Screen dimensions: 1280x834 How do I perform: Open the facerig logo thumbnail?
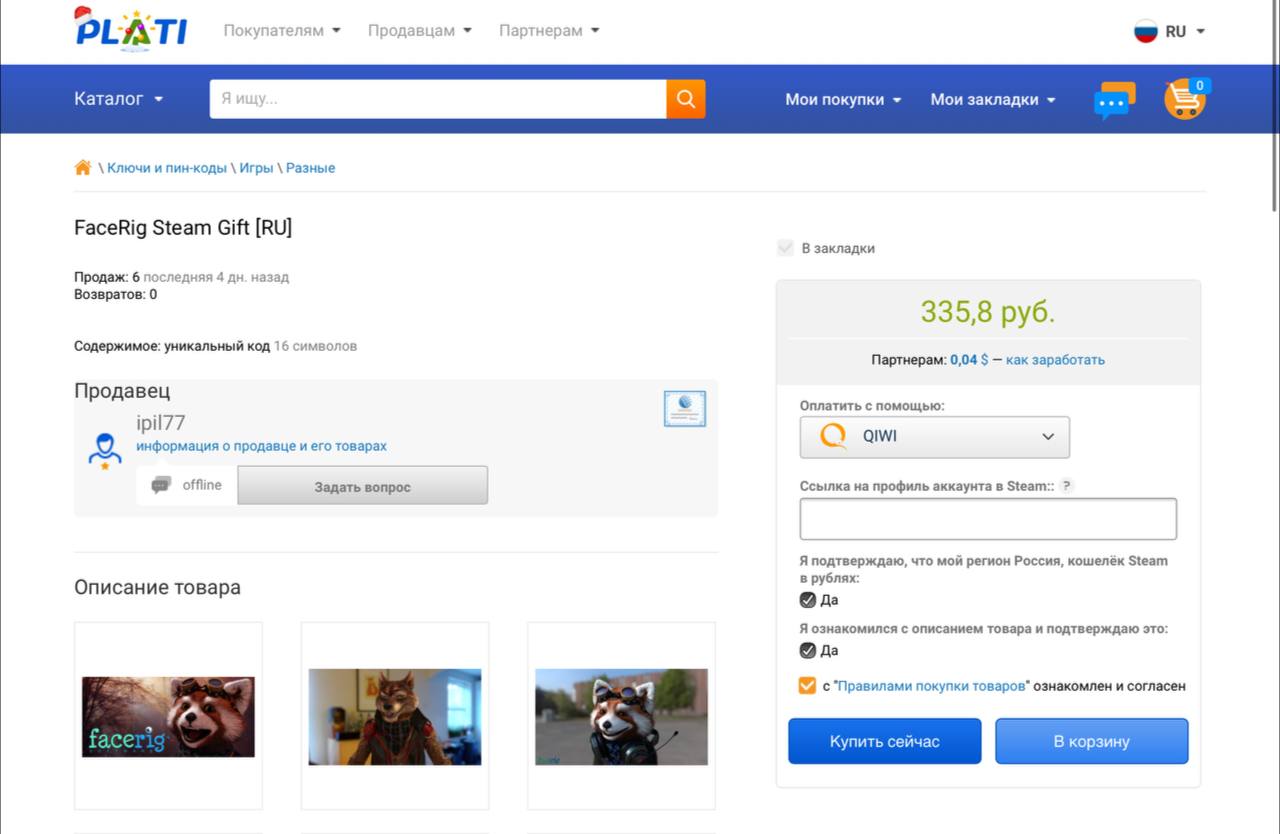point(168,716)
